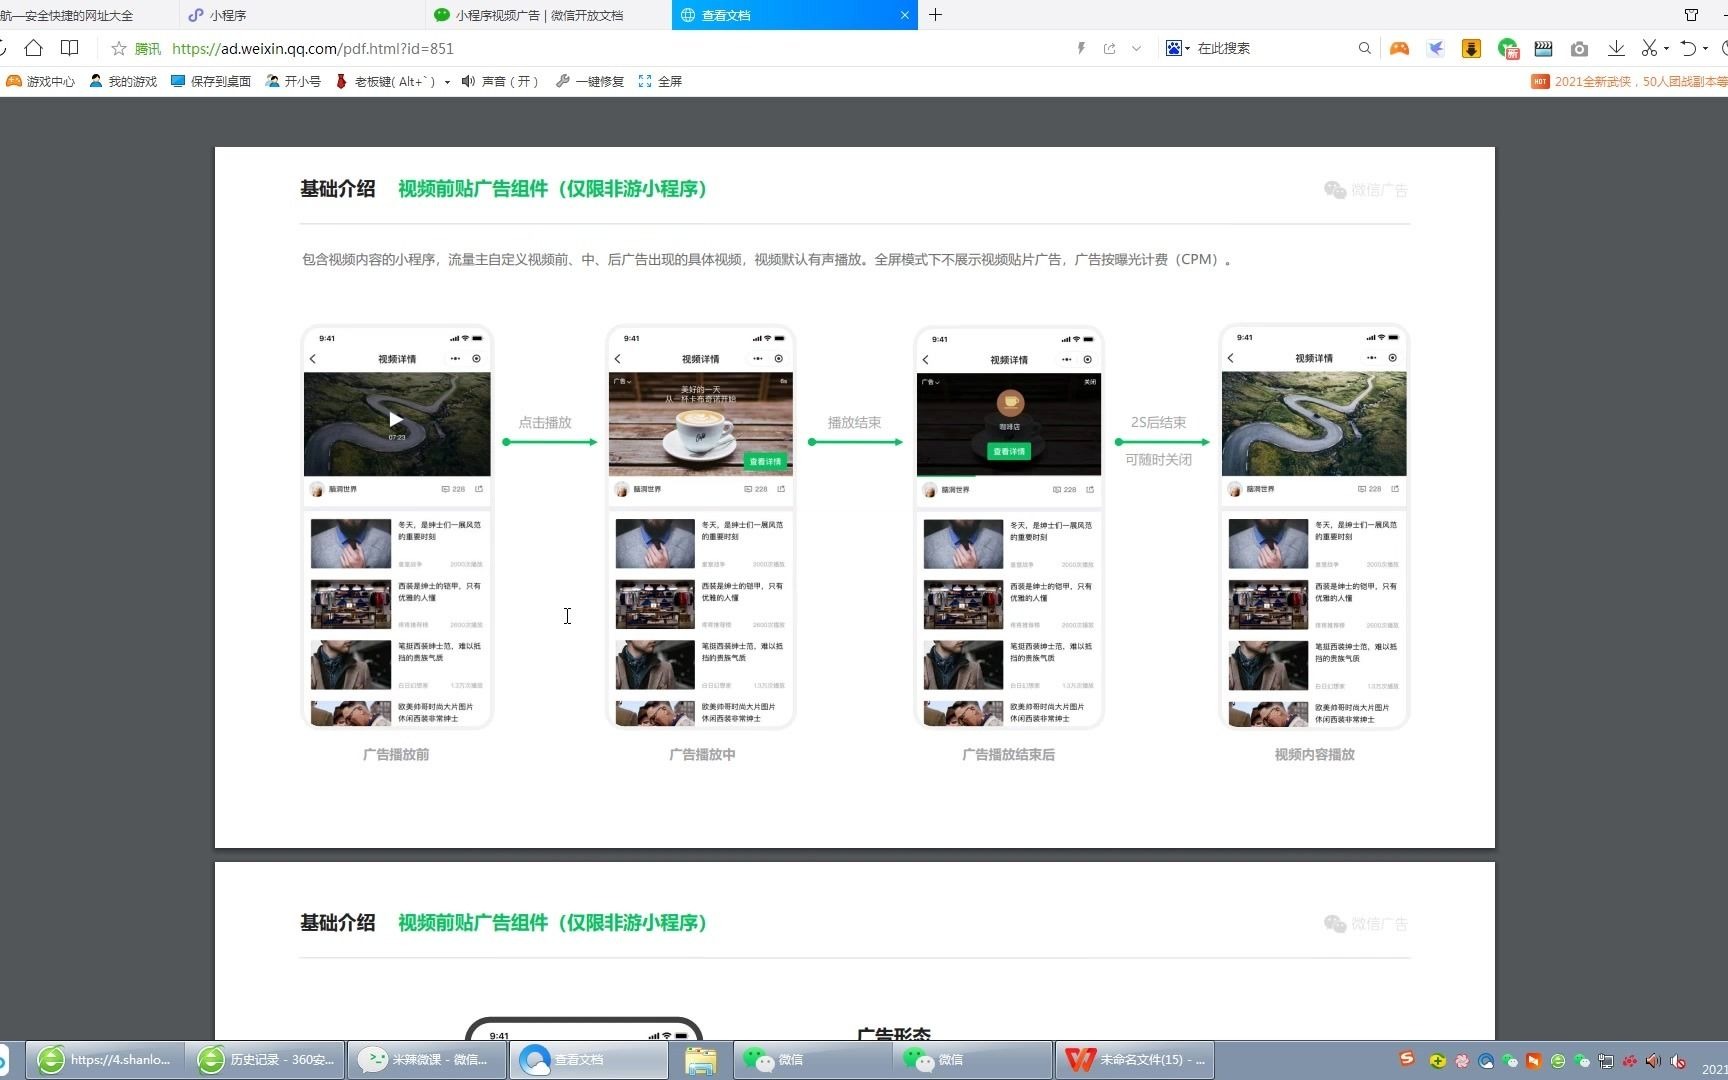Open the home page icon
This screenshot has height=1080, width=1728.
(x=33, y=48)
